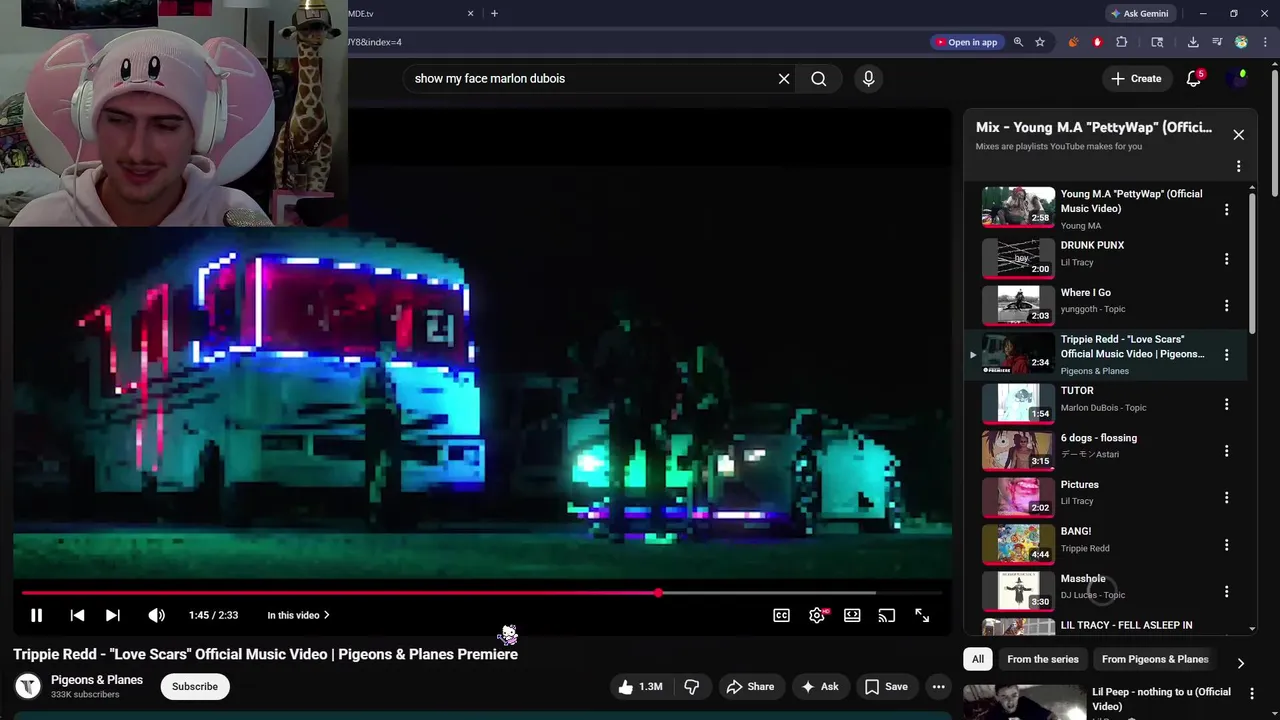Clear the search box text
The height and width of the screenshot is (720, 1280).
784,78
